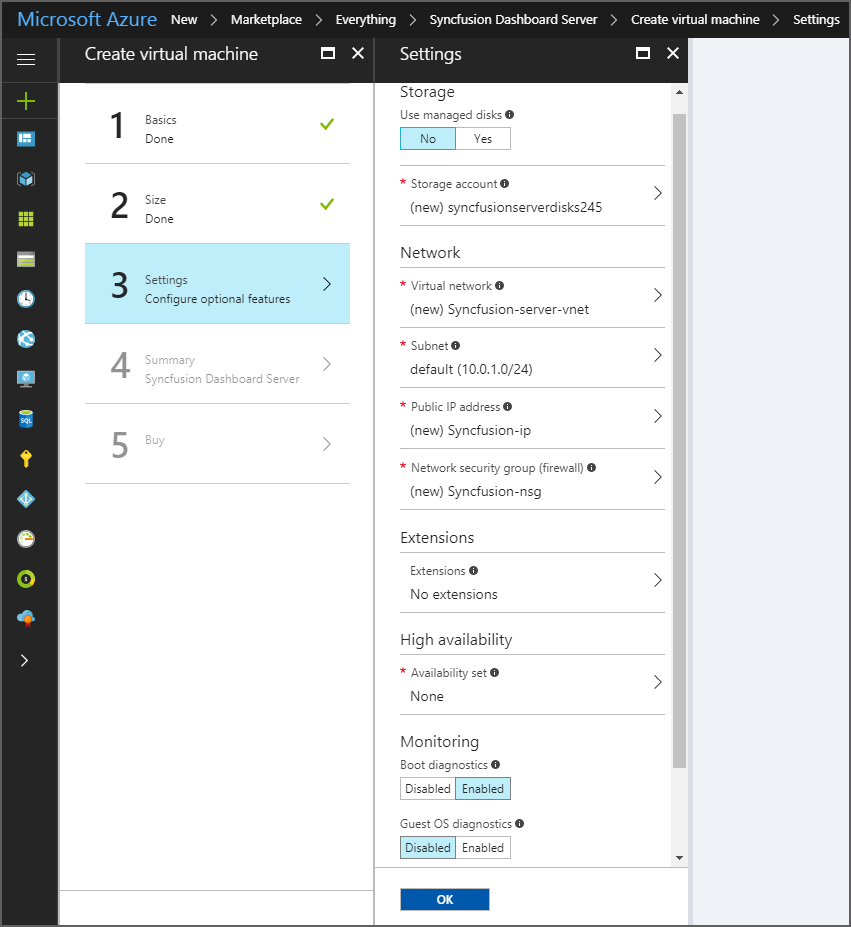
Task: Click info icon beside Extensions label
Action: (474, 571)
